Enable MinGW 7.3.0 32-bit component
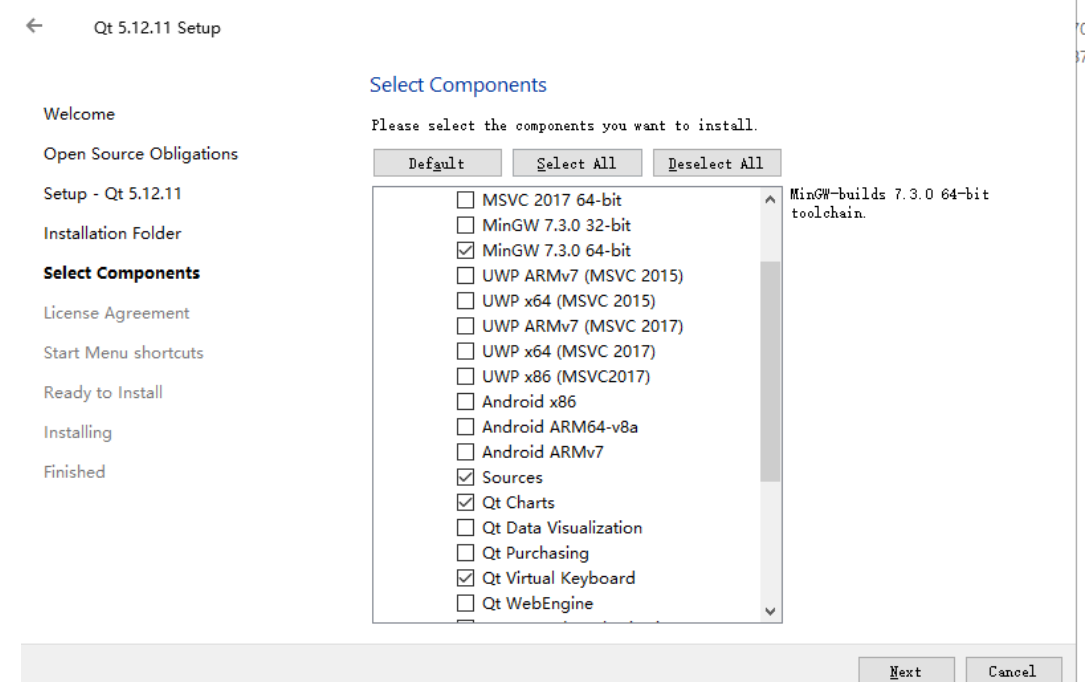The width and height of the screenshot is (1085, 691). click(x=466, y=225)
